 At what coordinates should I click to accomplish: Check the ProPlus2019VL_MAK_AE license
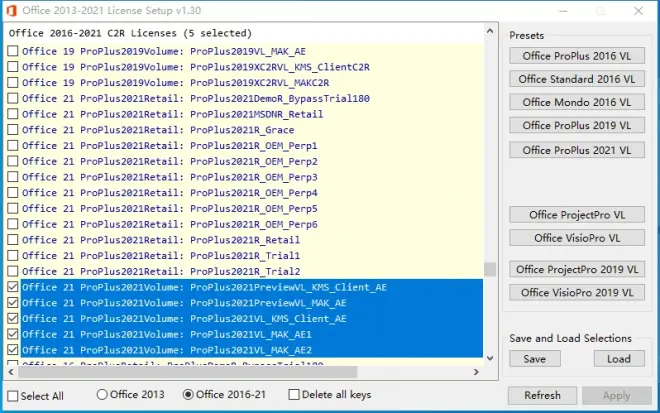13,51
